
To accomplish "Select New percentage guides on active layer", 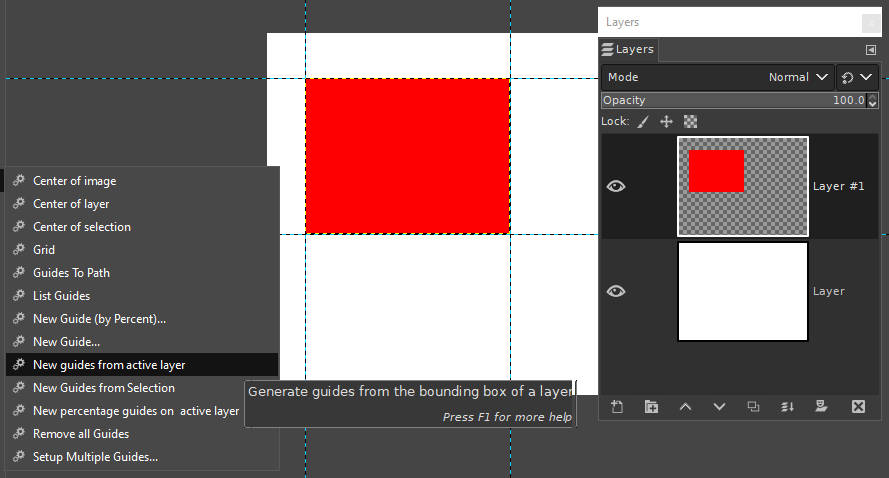I will 142,411.
